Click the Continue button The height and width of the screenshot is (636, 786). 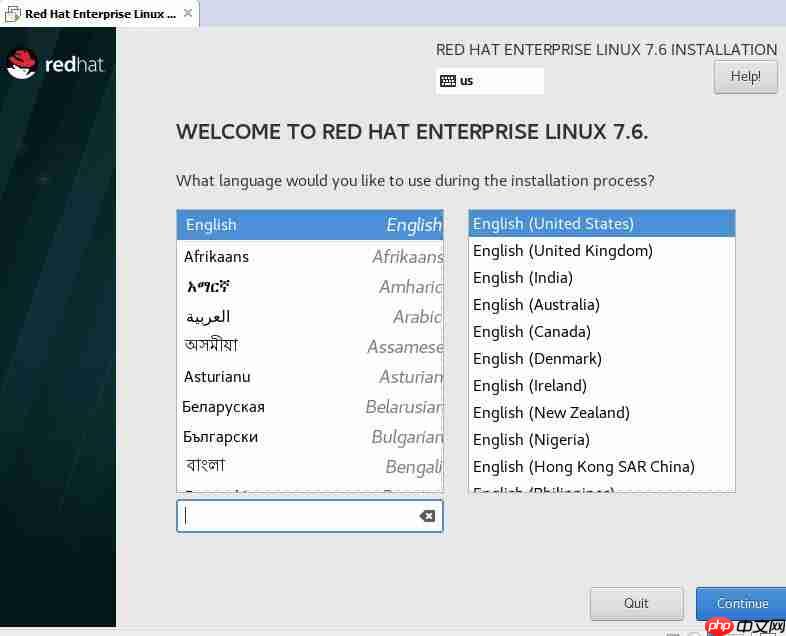tap(741, 603)
